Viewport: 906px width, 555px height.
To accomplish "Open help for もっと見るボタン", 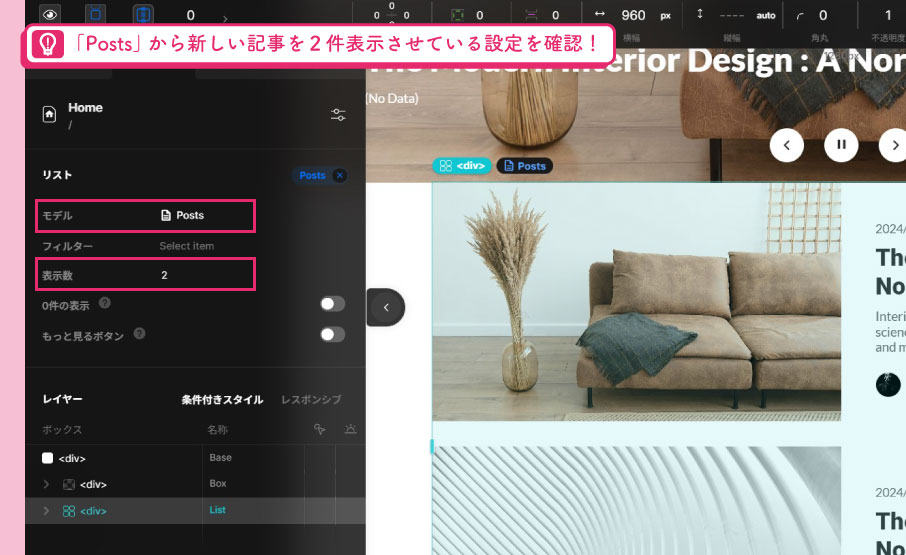I will [139, 334].
